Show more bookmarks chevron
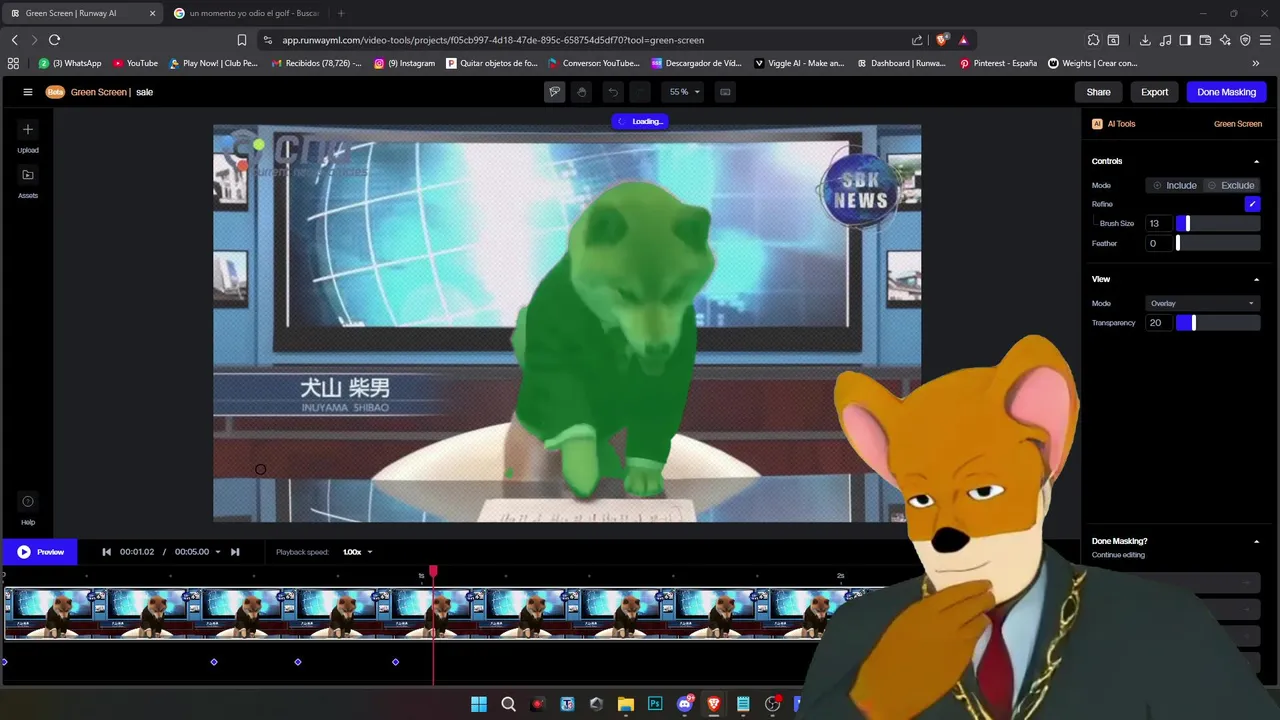 tap(1256, 63)
